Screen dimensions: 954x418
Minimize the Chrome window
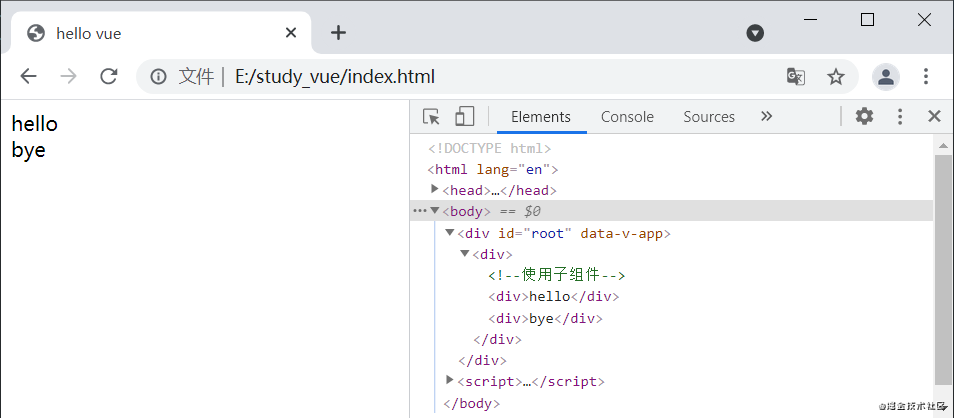coord(810,20)
